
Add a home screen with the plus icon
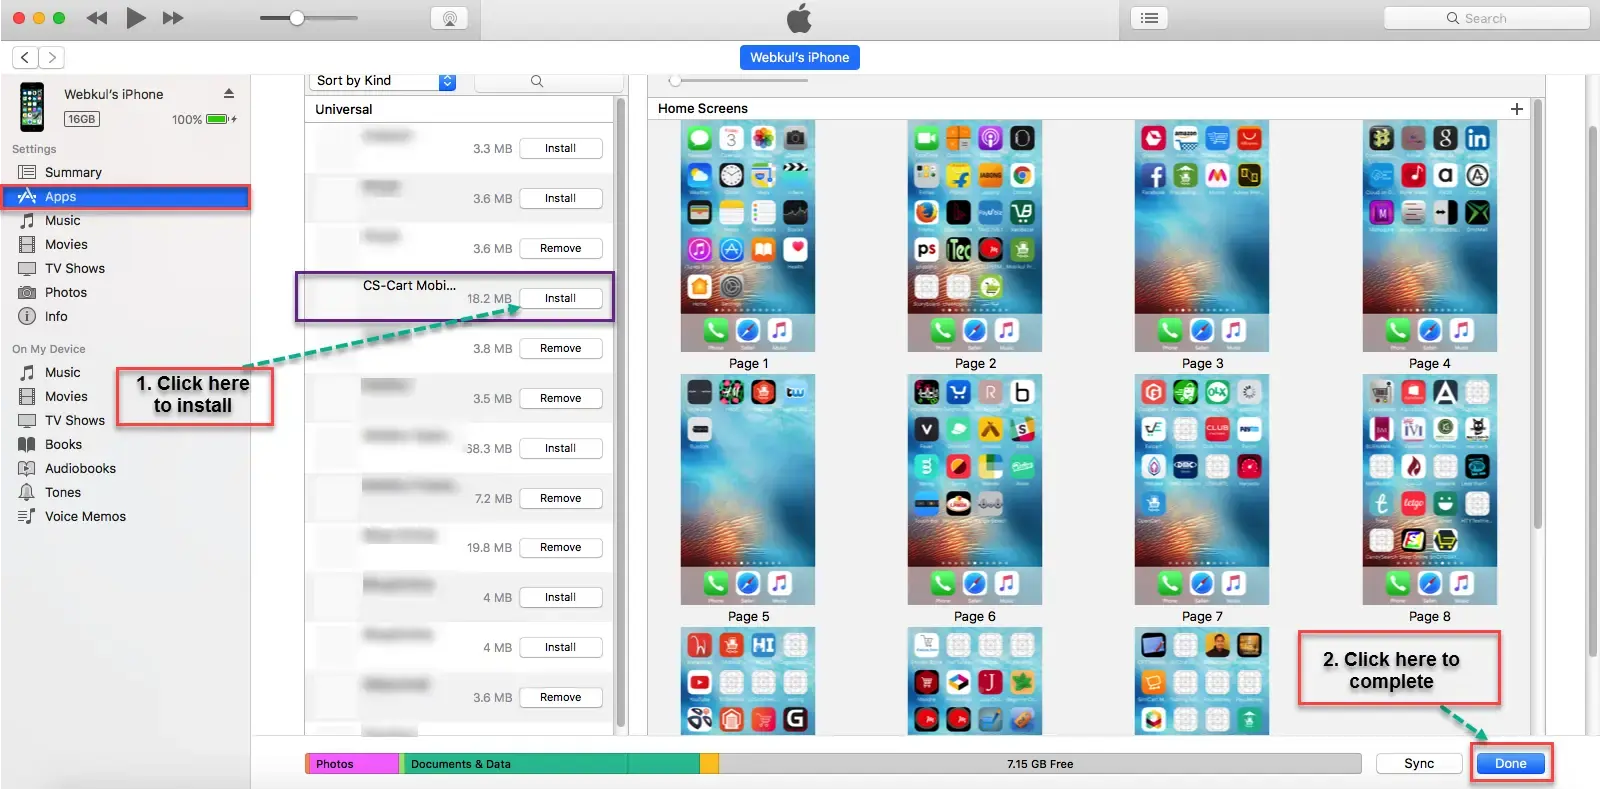click(1517, 109)
